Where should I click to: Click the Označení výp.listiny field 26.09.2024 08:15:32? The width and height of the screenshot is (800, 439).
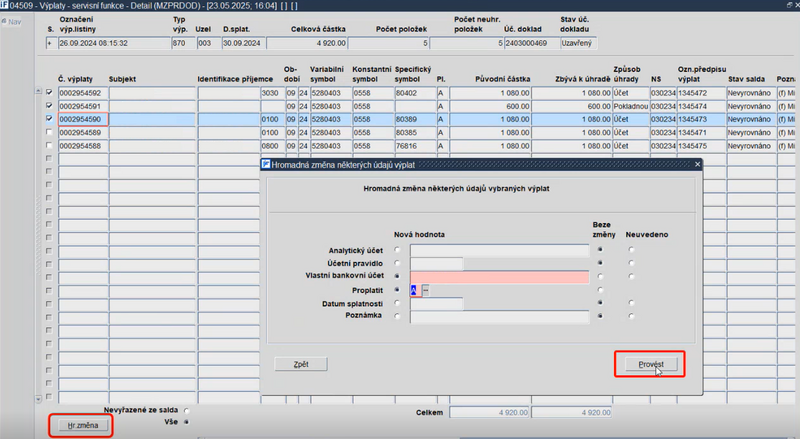[x=114, y=43]
